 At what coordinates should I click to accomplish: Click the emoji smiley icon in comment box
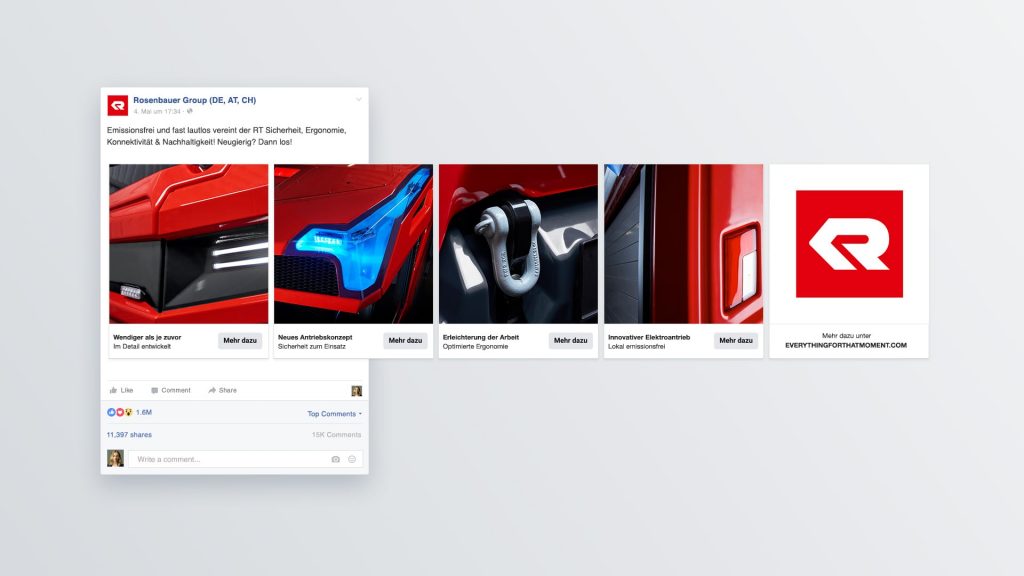click(x=352, y=459)
